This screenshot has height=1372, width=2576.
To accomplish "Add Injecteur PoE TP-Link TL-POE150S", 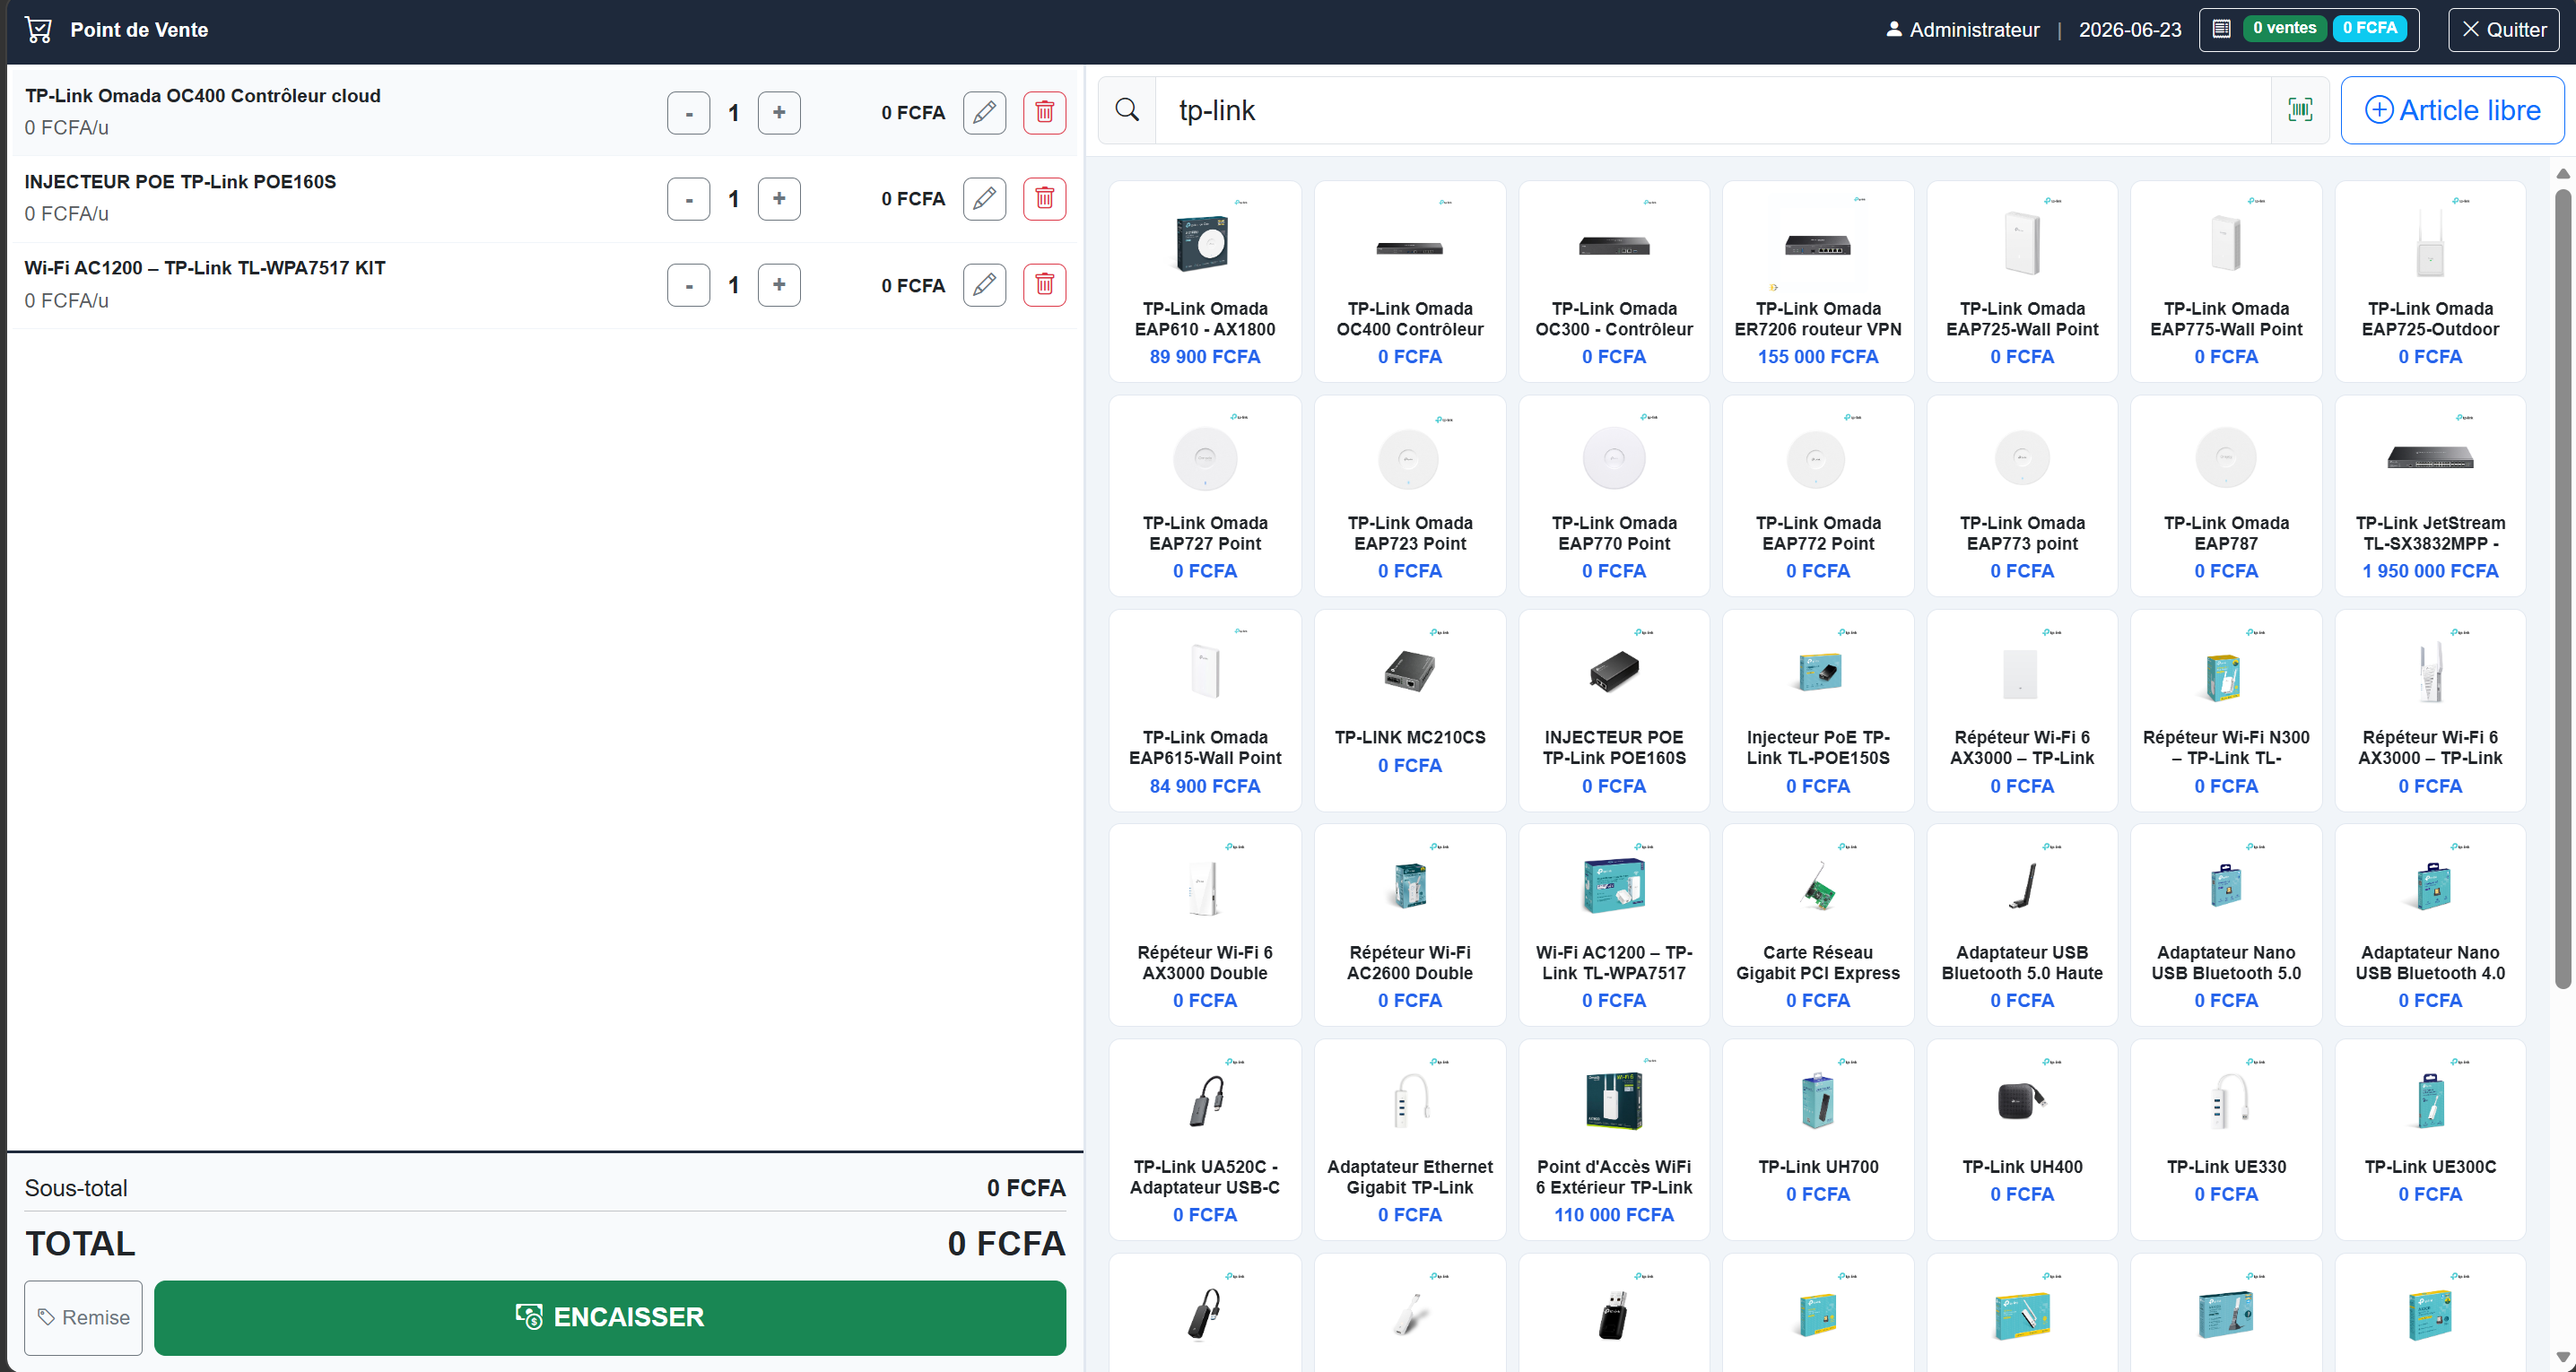I will (1817, 710).
